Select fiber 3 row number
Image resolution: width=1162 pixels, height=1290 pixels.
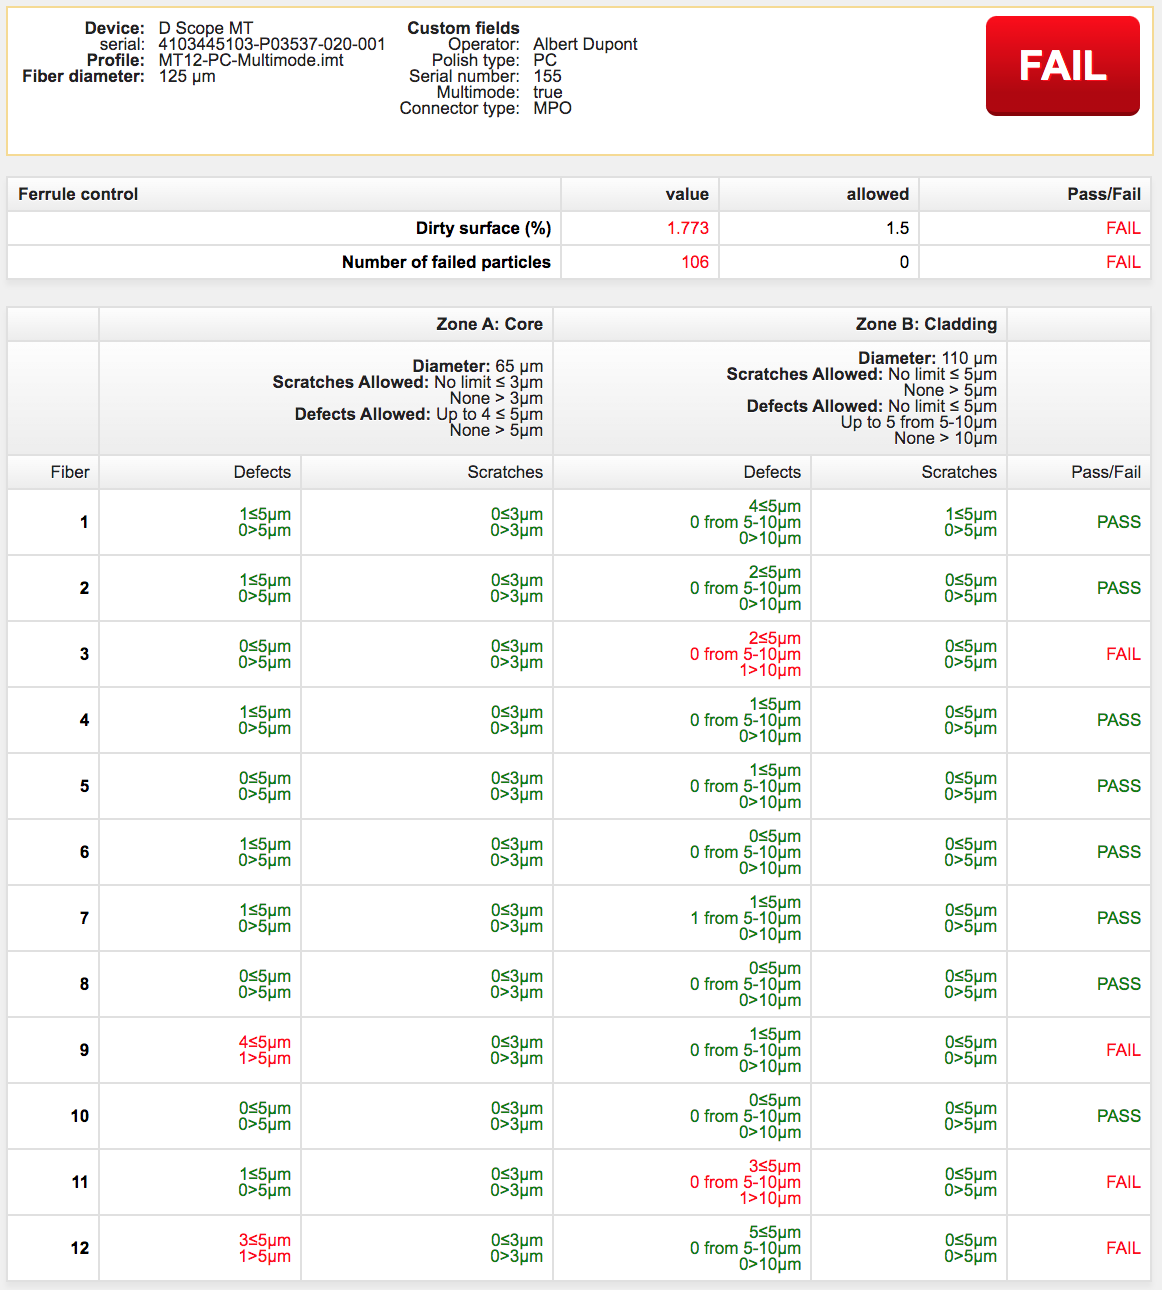coord(84,654)
